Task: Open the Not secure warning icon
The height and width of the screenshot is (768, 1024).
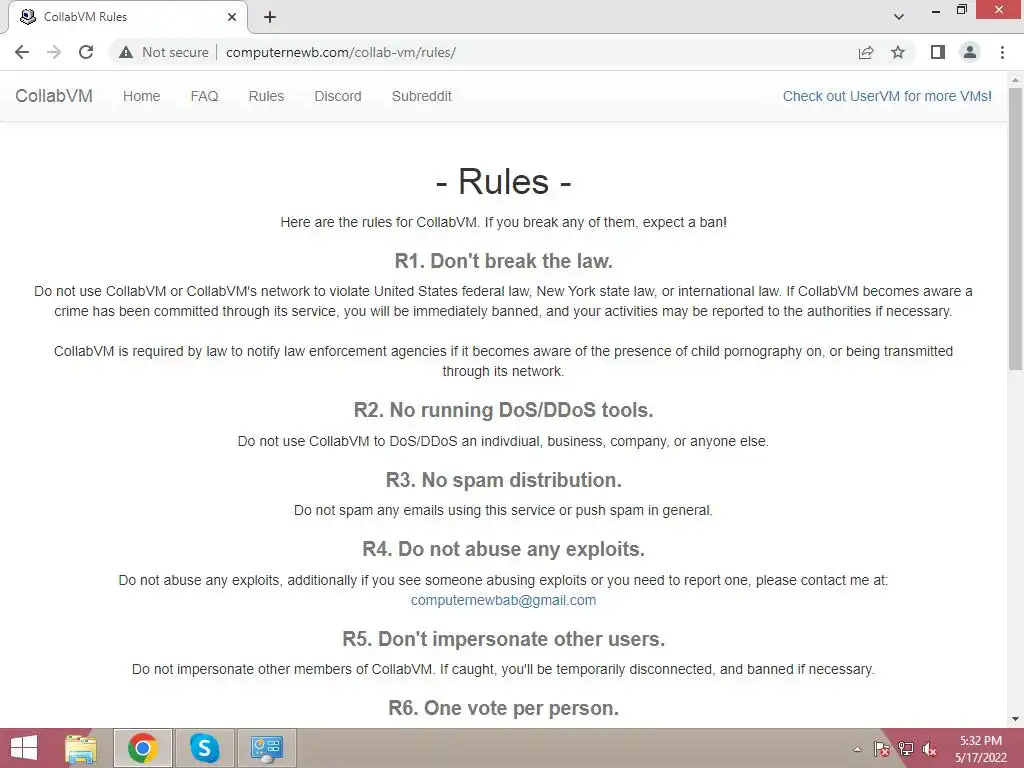Action: click(x=126, y=52)
